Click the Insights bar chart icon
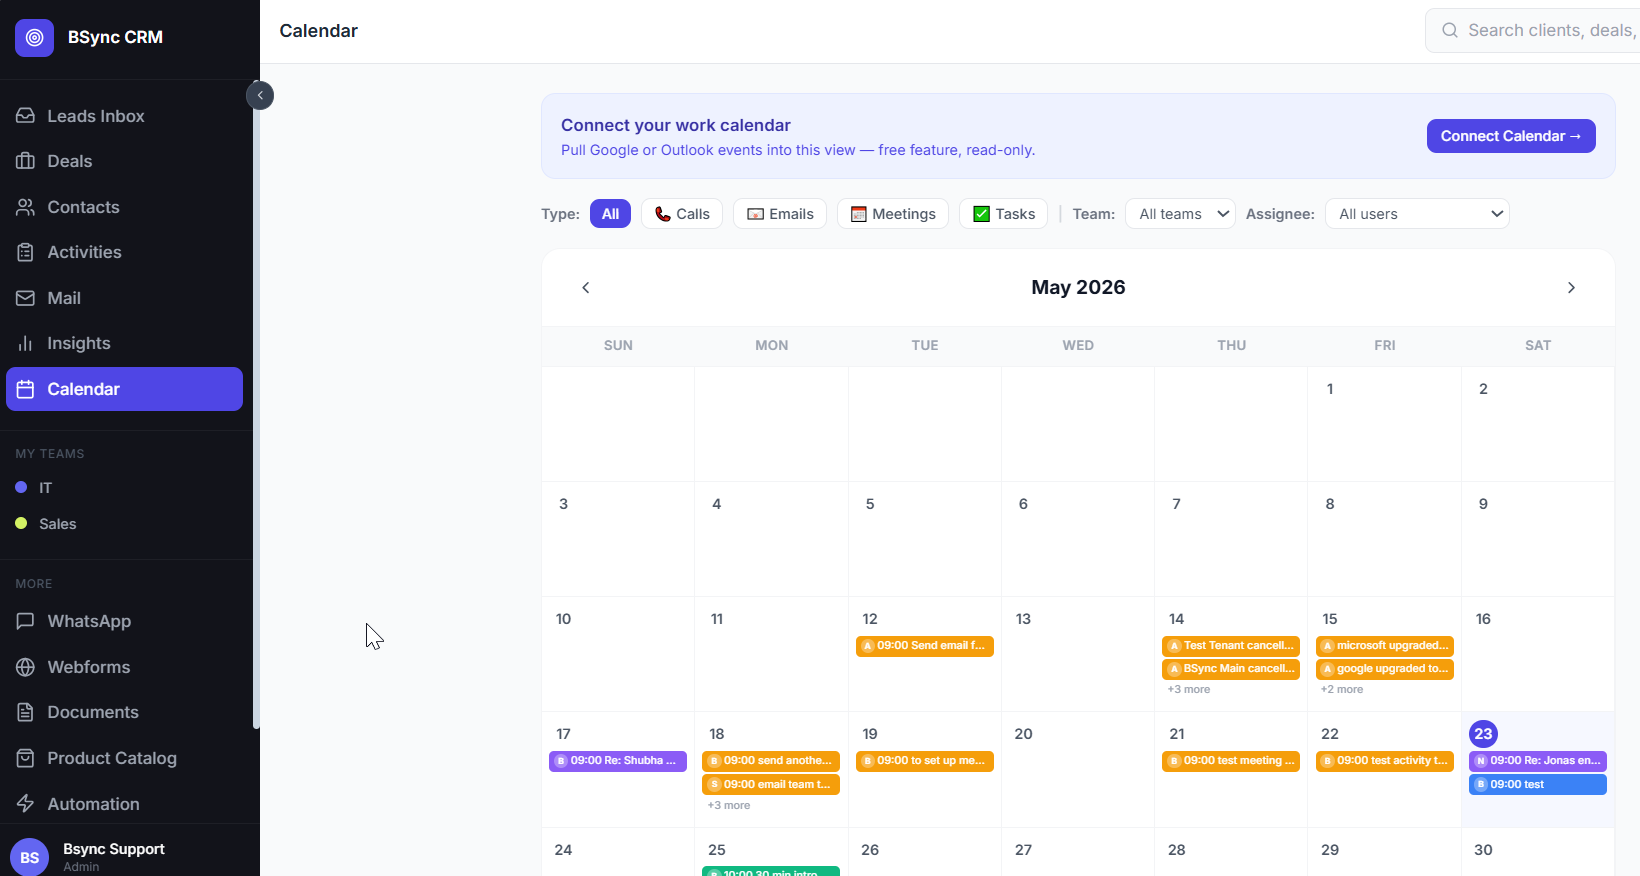 pos(26,343)
